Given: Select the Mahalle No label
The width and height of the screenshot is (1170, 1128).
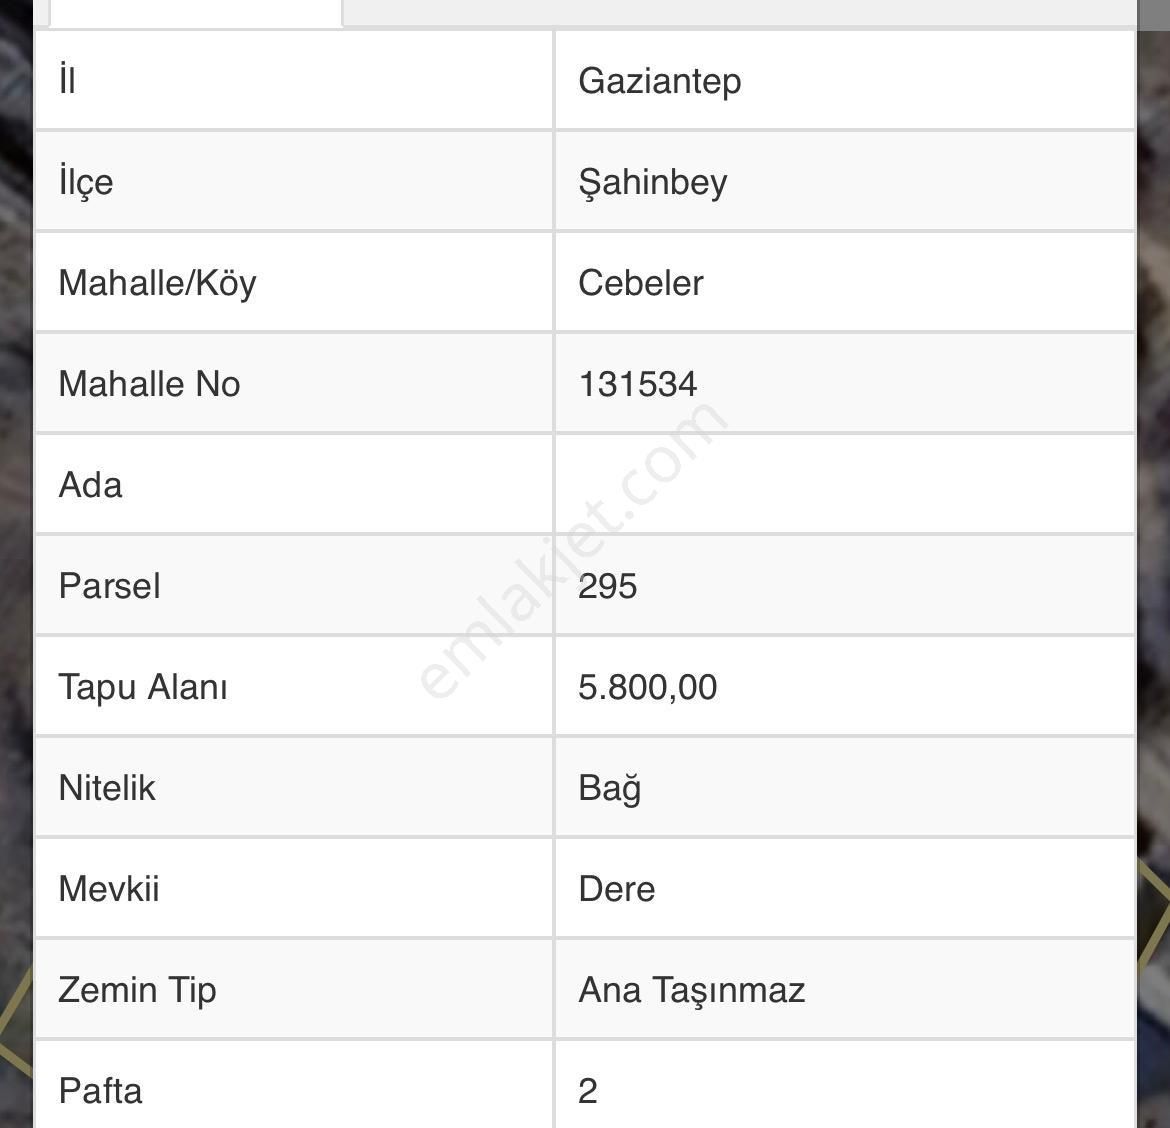Looking at the screenshot, I should click(149, 384).
